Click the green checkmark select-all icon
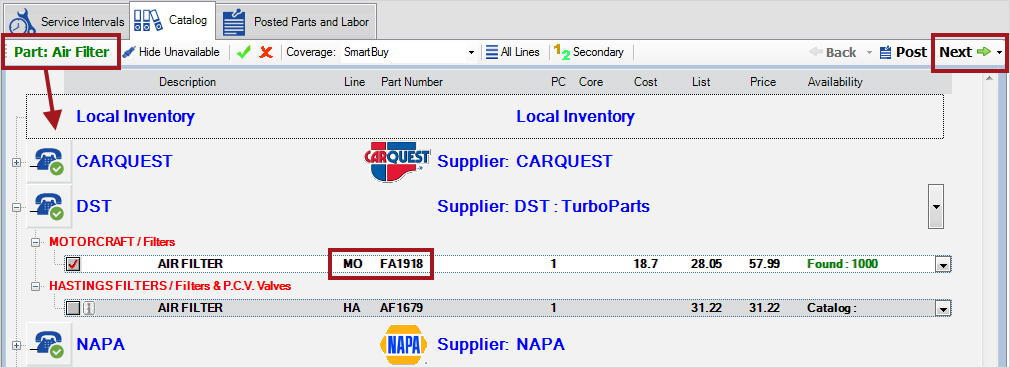1010x368 pixels. click(x=244, y=52)
